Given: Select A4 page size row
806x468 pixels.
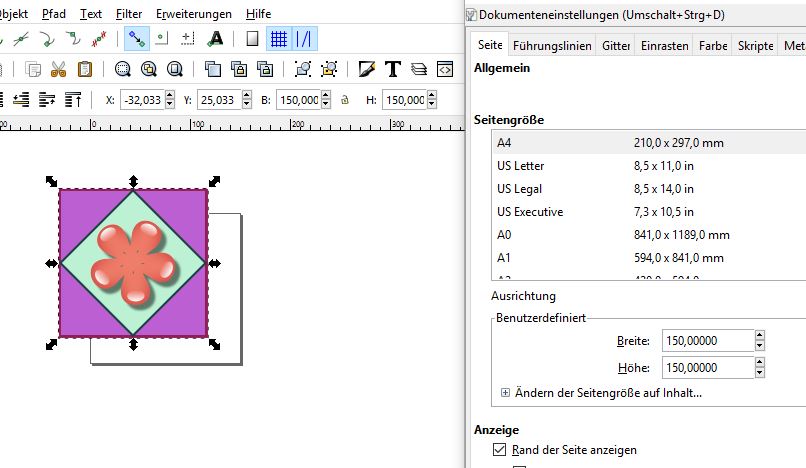Looking at the screenshot, I should point(649,143).
